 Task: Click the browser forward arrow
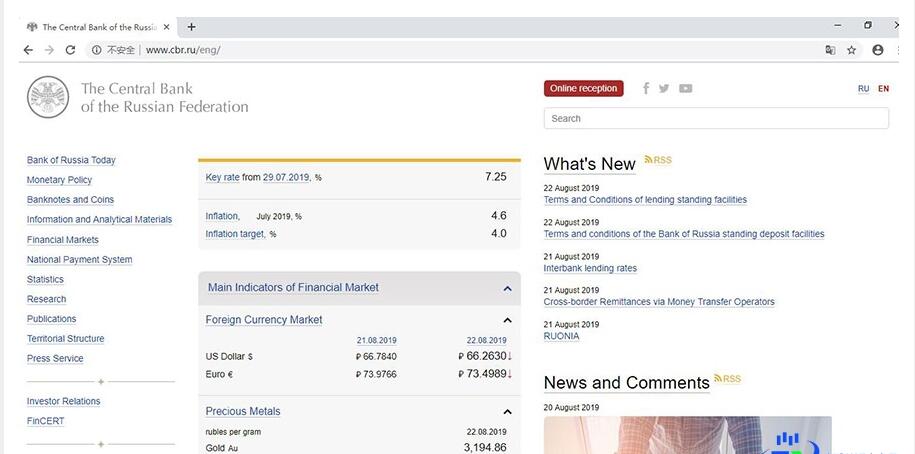49,50
